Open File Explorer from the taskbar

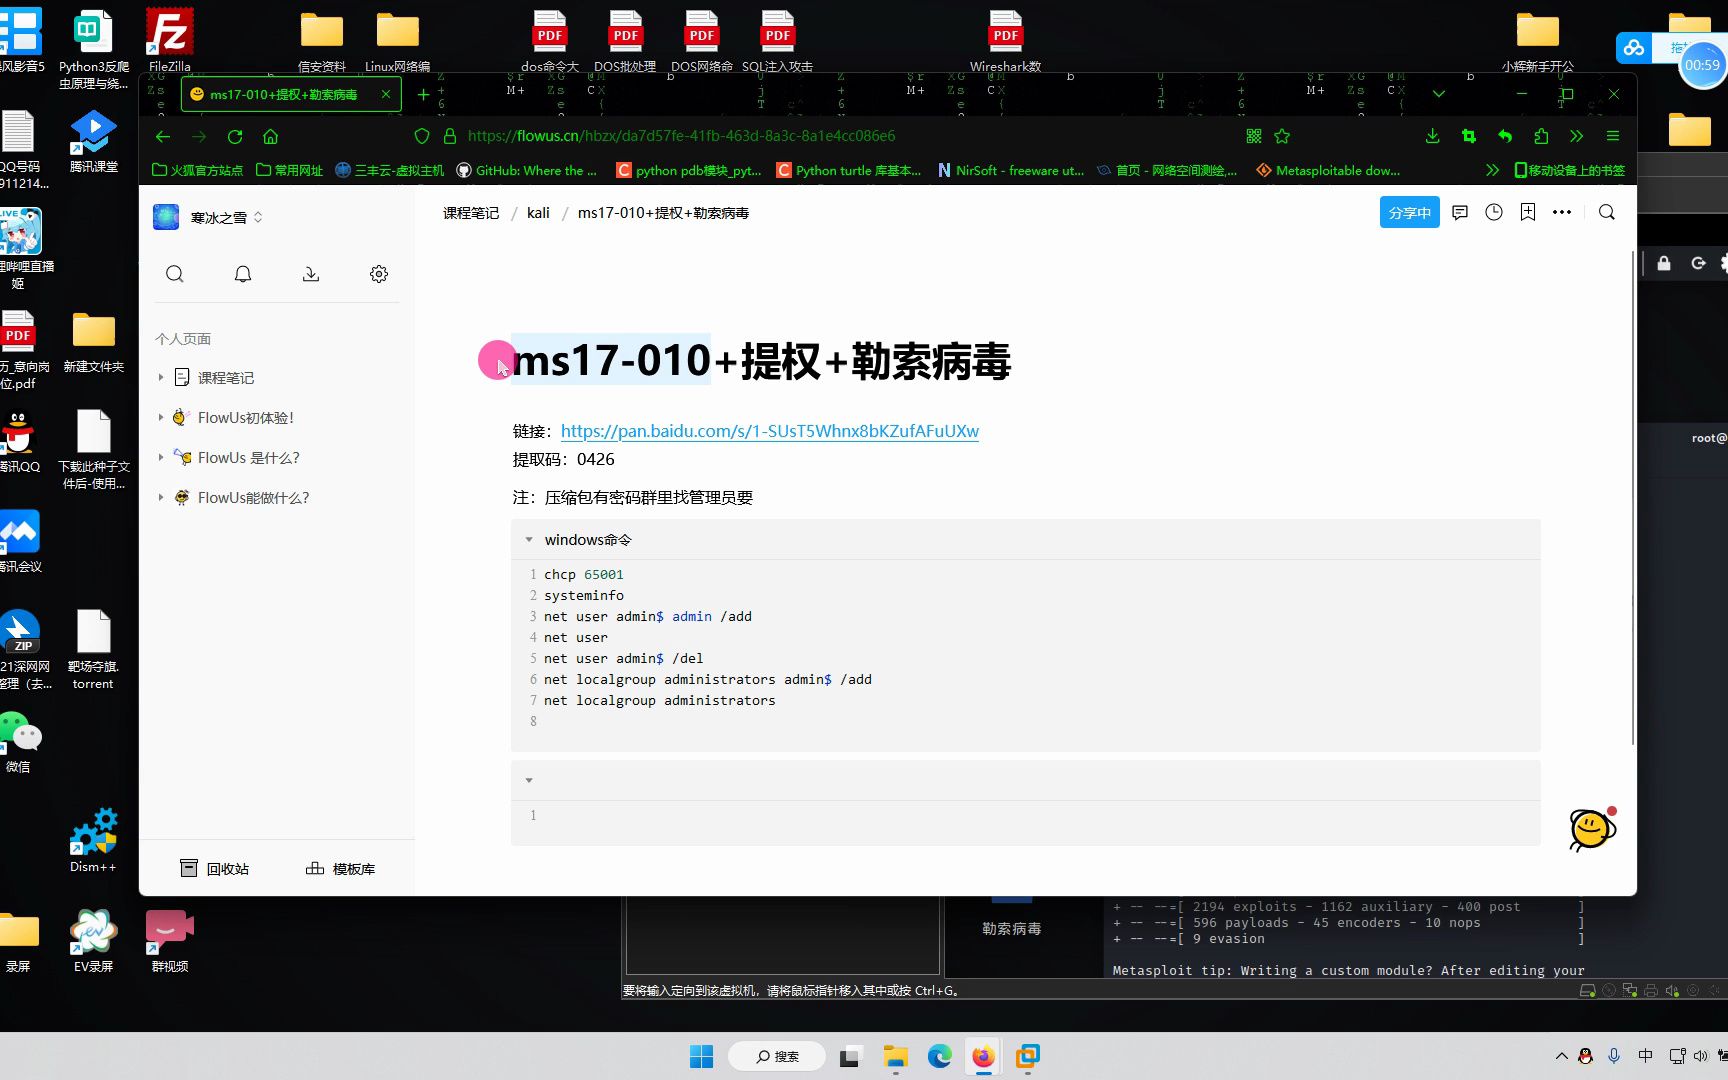895,1056
